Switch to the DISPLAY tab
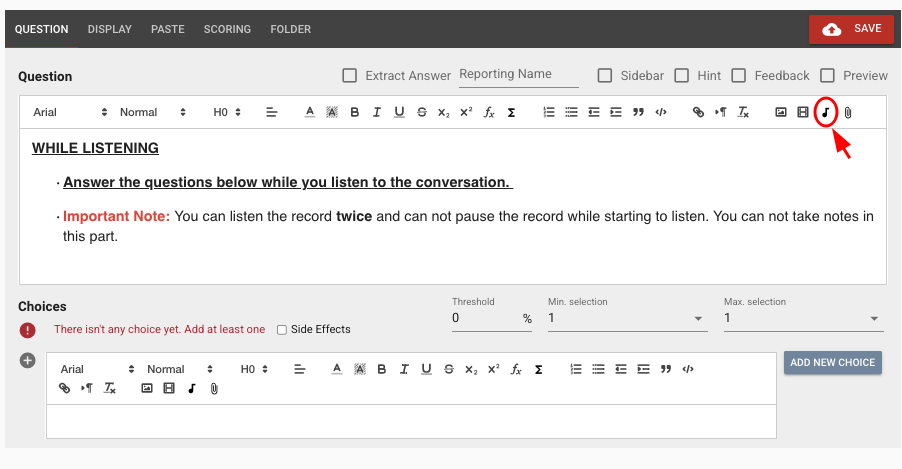This screenshot has width=902, height=469. pyautogui.click(x=110, y=29)
